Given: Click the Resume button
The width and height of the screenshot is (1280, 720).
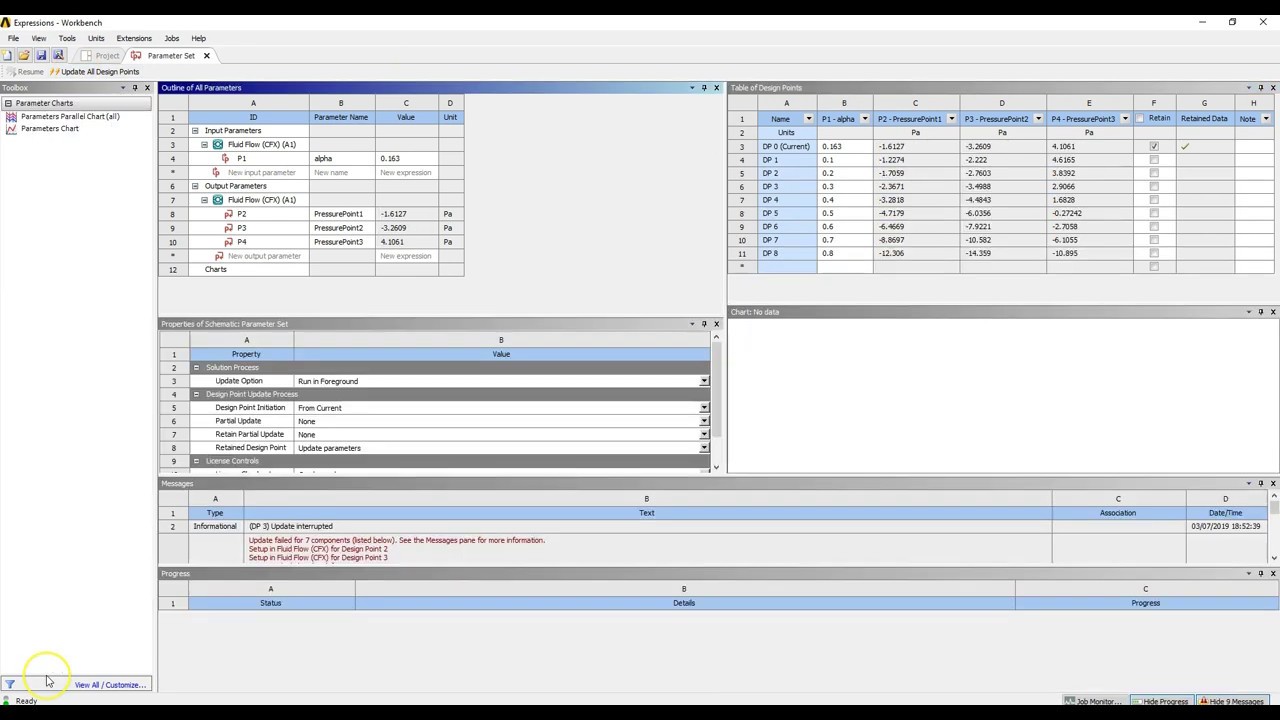Looking at the screenshot, I should coord(24,72).
